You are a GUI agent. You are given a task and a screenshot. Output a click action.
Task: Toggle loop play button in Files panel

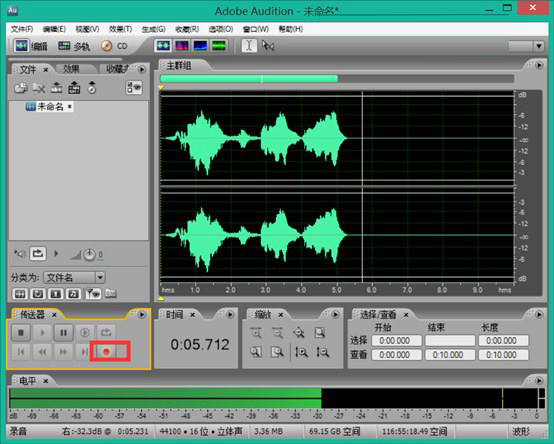point(38,254)
